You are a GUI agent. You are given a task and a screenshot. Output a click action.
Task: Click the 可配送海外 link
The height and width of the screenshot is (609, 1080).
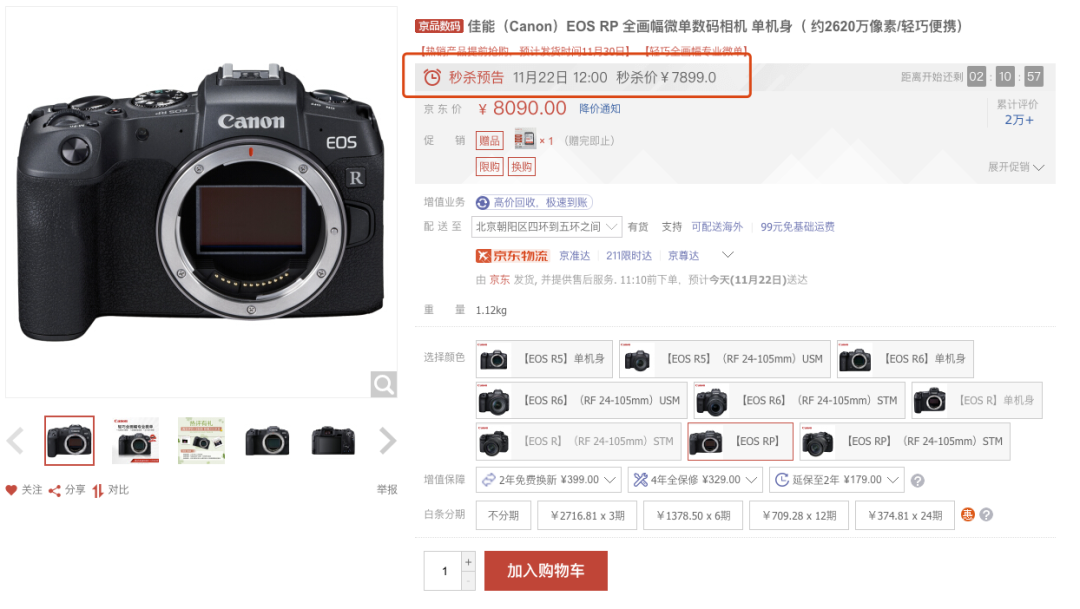(x=717, y=227)
